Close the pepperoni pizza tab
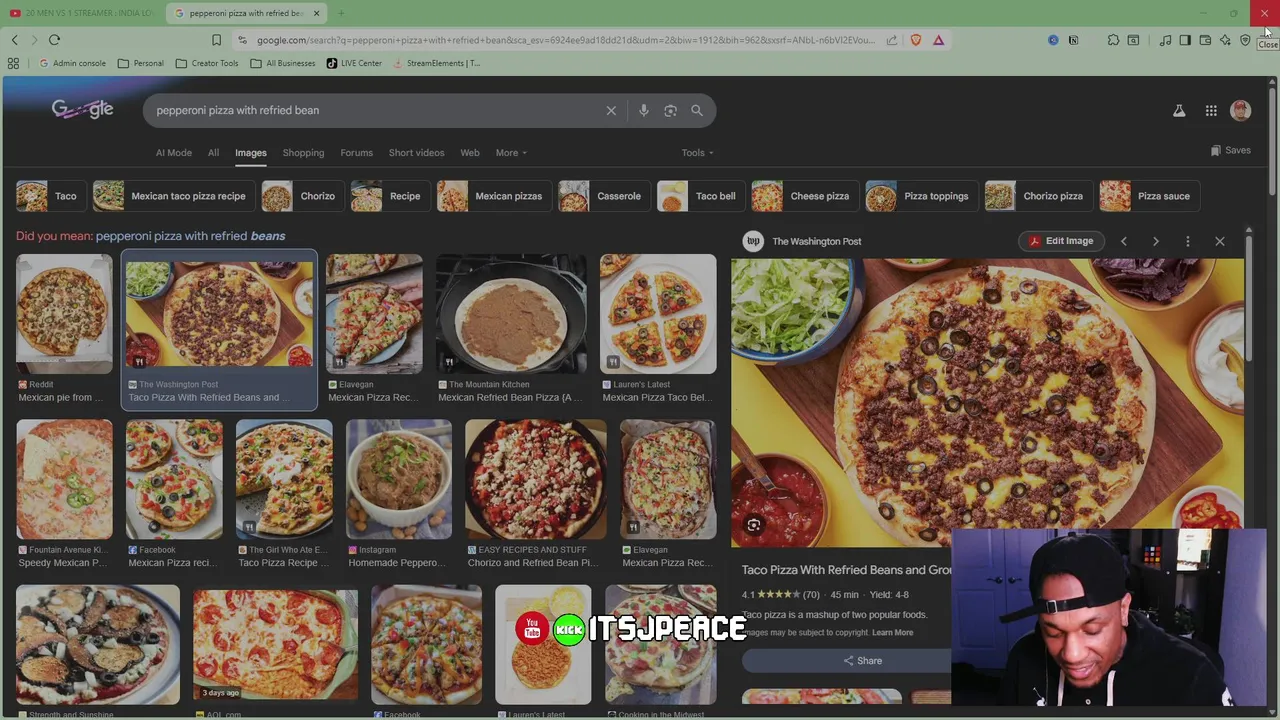The width and height of the screenshot is (1280, 720). click(x=317, y=13)
